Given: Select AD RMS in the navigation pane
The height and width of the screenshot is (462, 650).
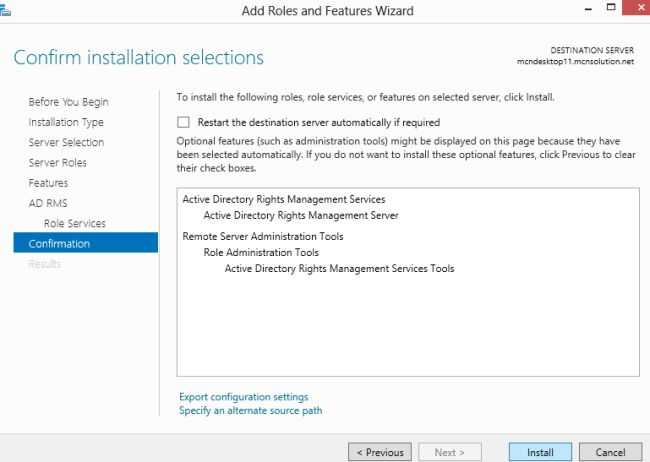Looking at the screenshot, I should click(47, 203).
